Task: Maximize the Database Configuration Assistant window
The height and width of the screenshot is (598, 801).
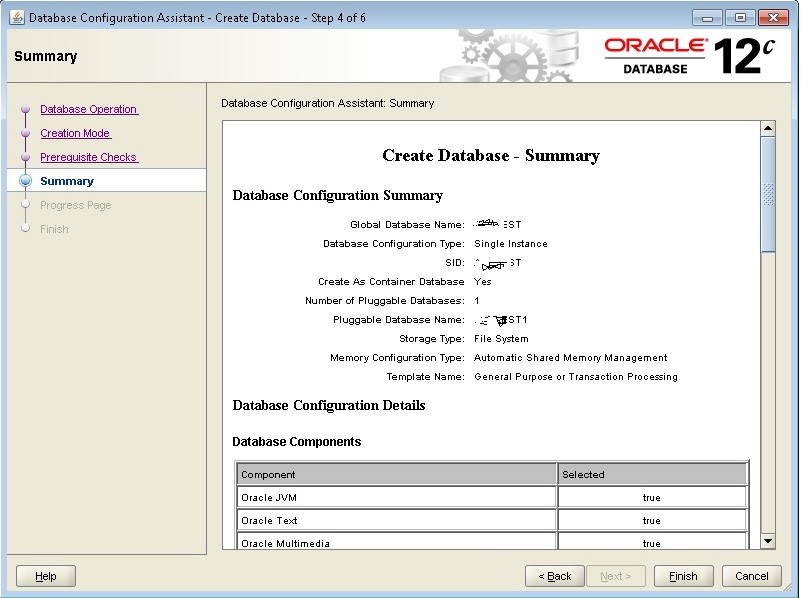Action: point(740,18)
